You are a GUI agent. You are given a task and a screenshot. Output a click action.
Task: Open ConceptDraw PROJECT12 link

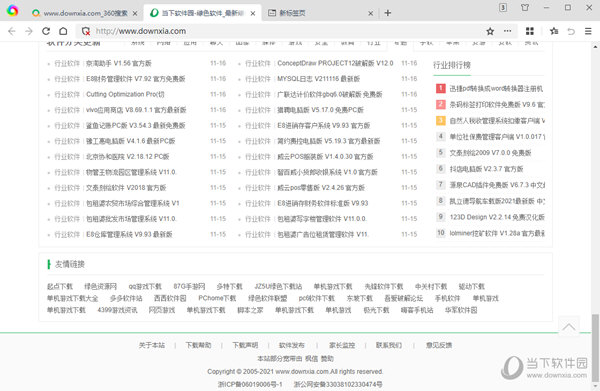point(335,63)
